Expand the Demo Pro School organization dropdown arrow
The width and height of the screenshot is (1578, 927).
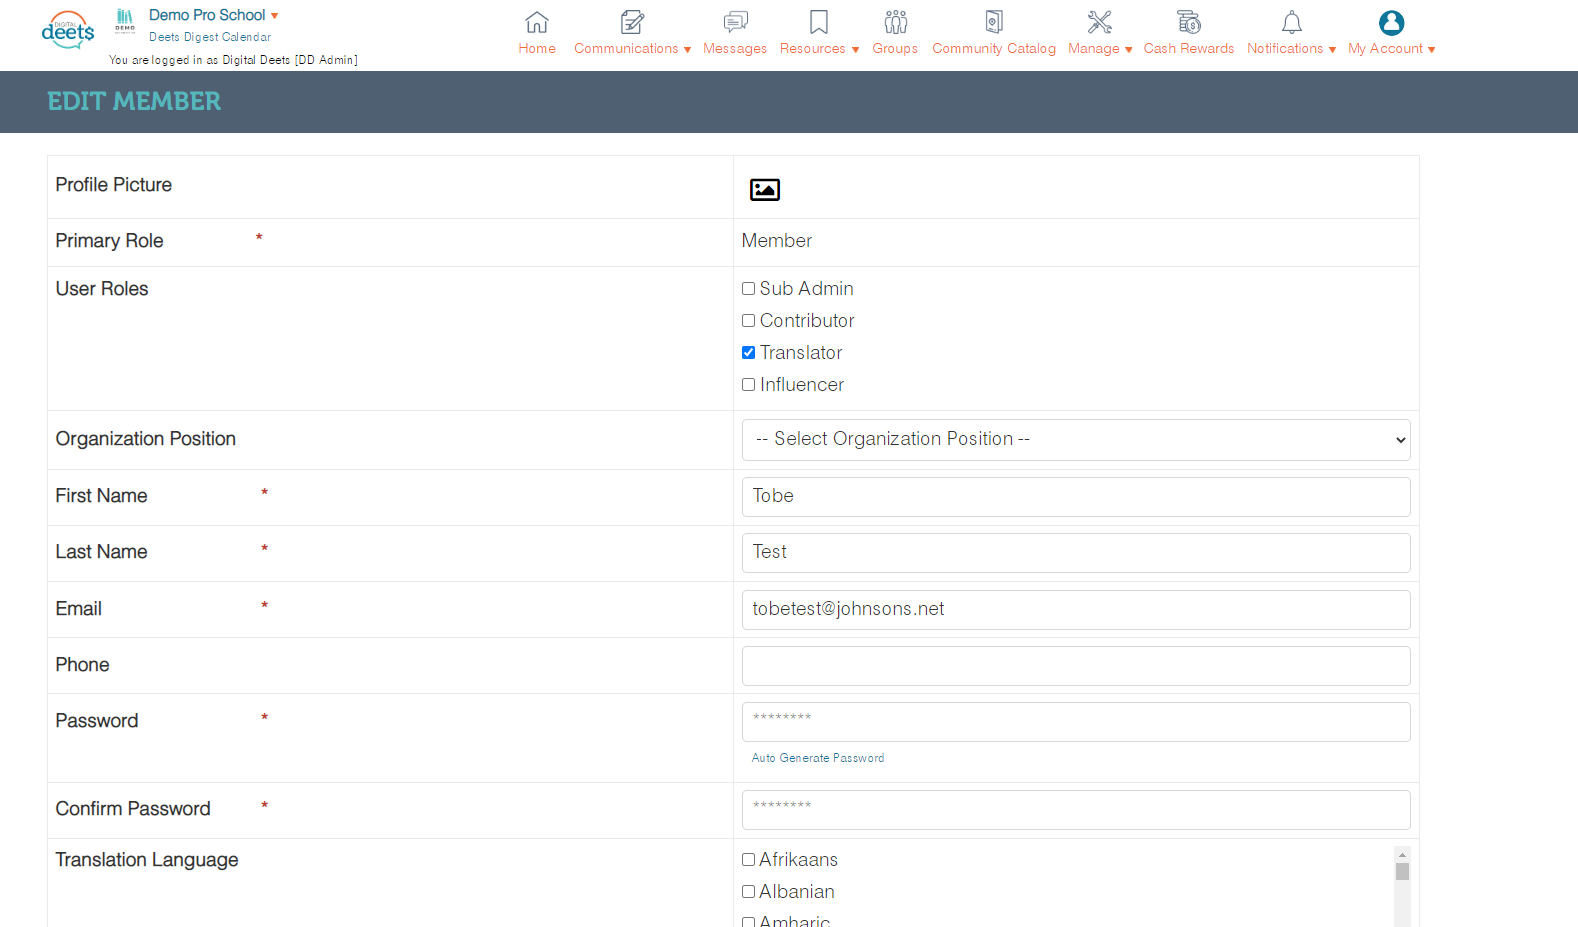275,16
